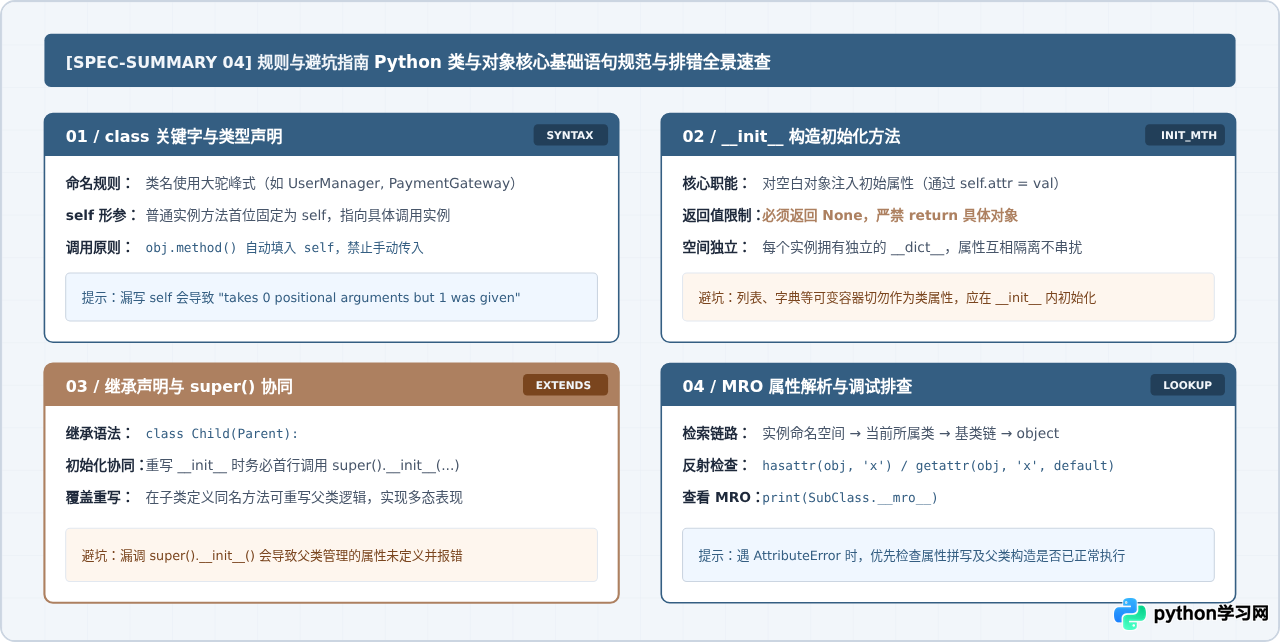Click heading '02 / __init__ 构造初始化方法'

coord(791,136)
